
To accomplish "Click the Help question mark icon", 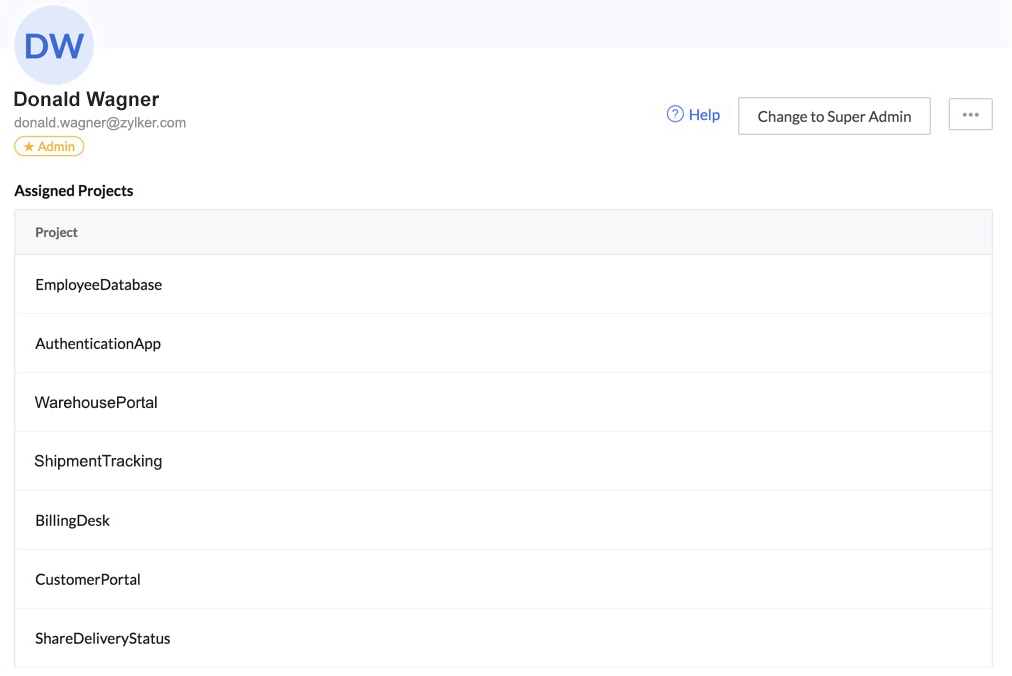I will pos(675,114).
